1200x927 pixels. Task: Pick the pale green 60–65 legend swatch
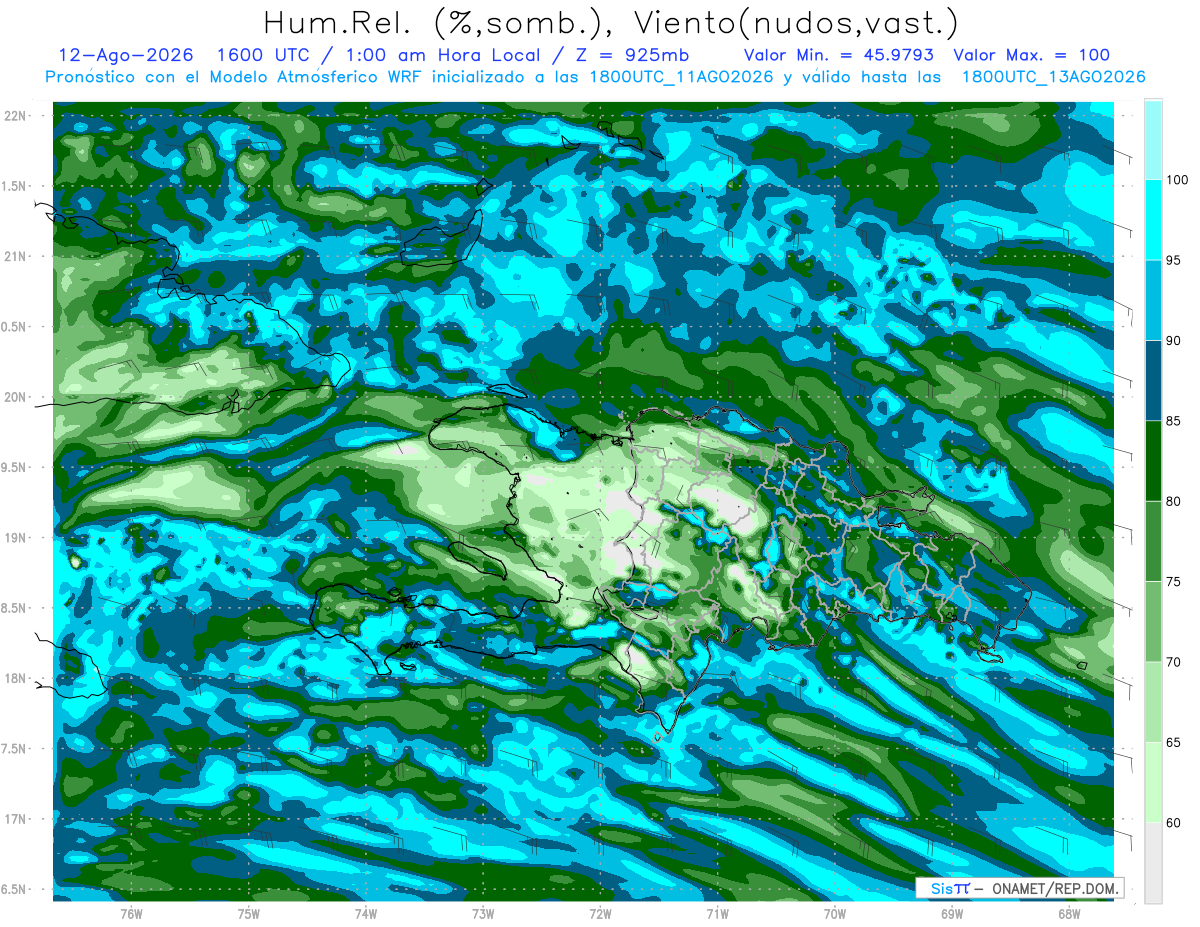point(1153,782)
